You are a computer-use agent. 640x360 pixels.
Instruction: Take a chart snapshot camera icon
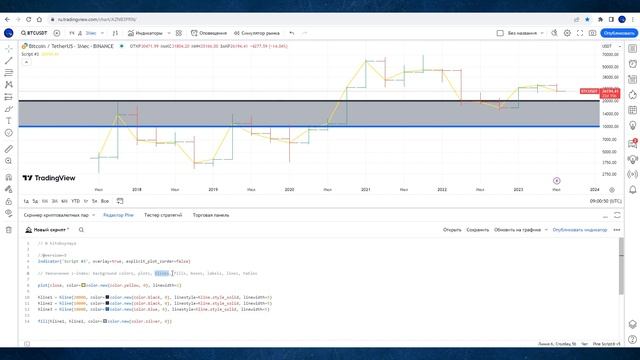[x=592, y=33]
